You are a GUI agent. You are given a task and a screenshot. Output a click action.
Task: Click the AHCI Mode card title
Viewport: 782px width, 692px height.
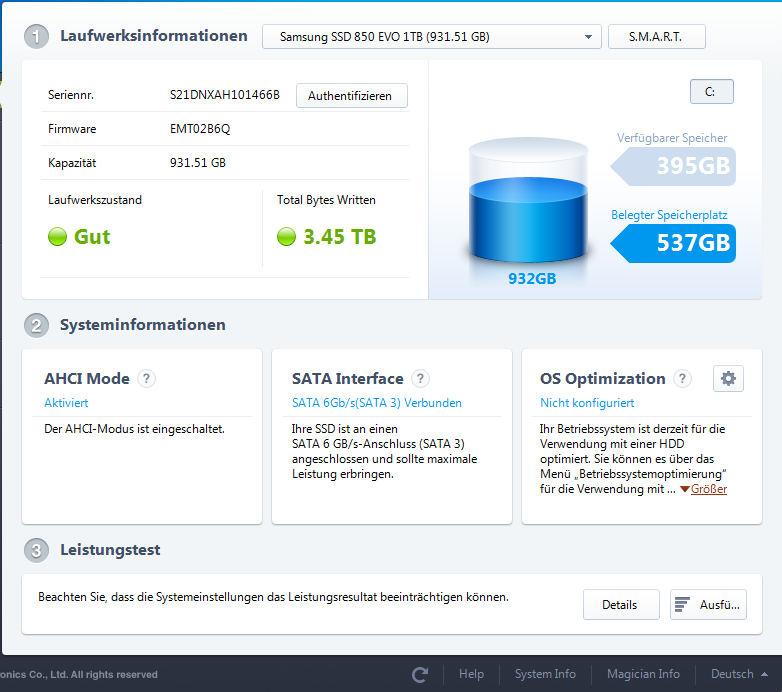[87, 378]
